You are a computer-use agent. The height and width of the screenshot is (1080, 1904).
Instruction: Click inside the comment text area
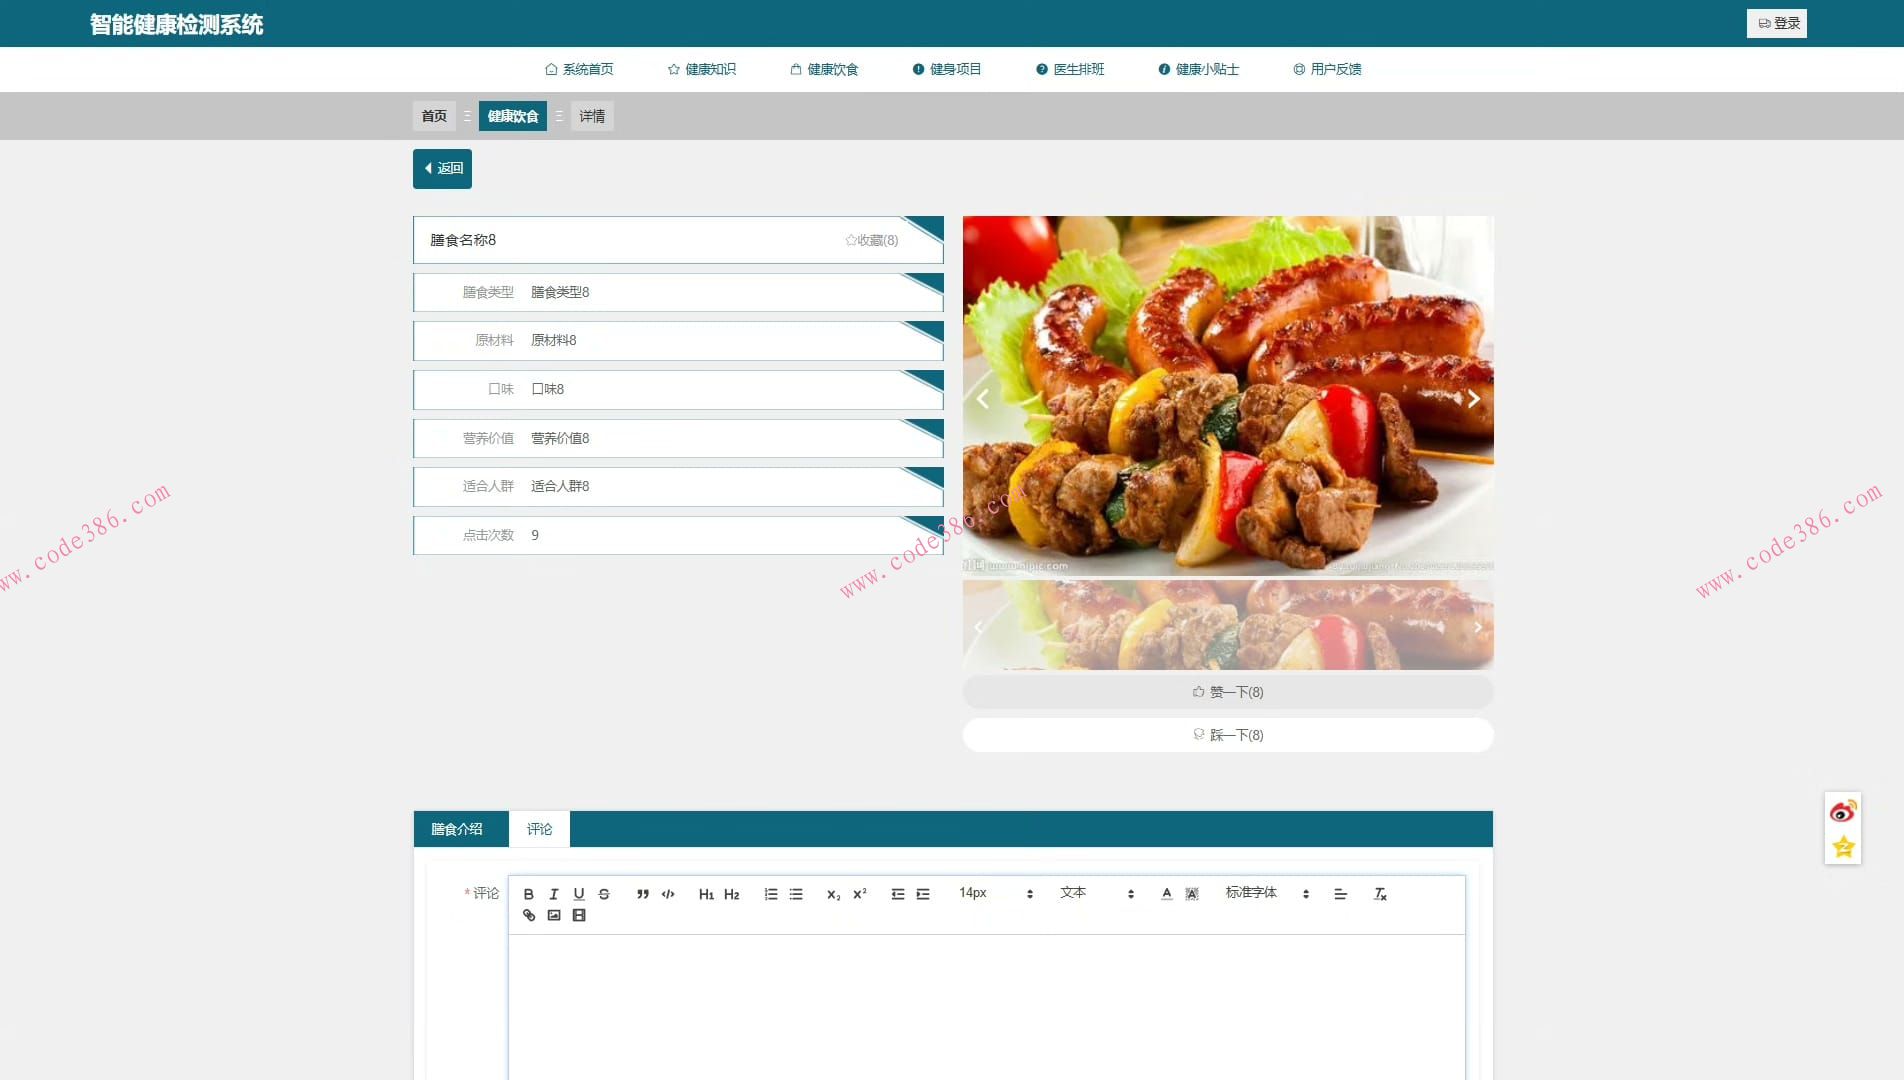987,1006
